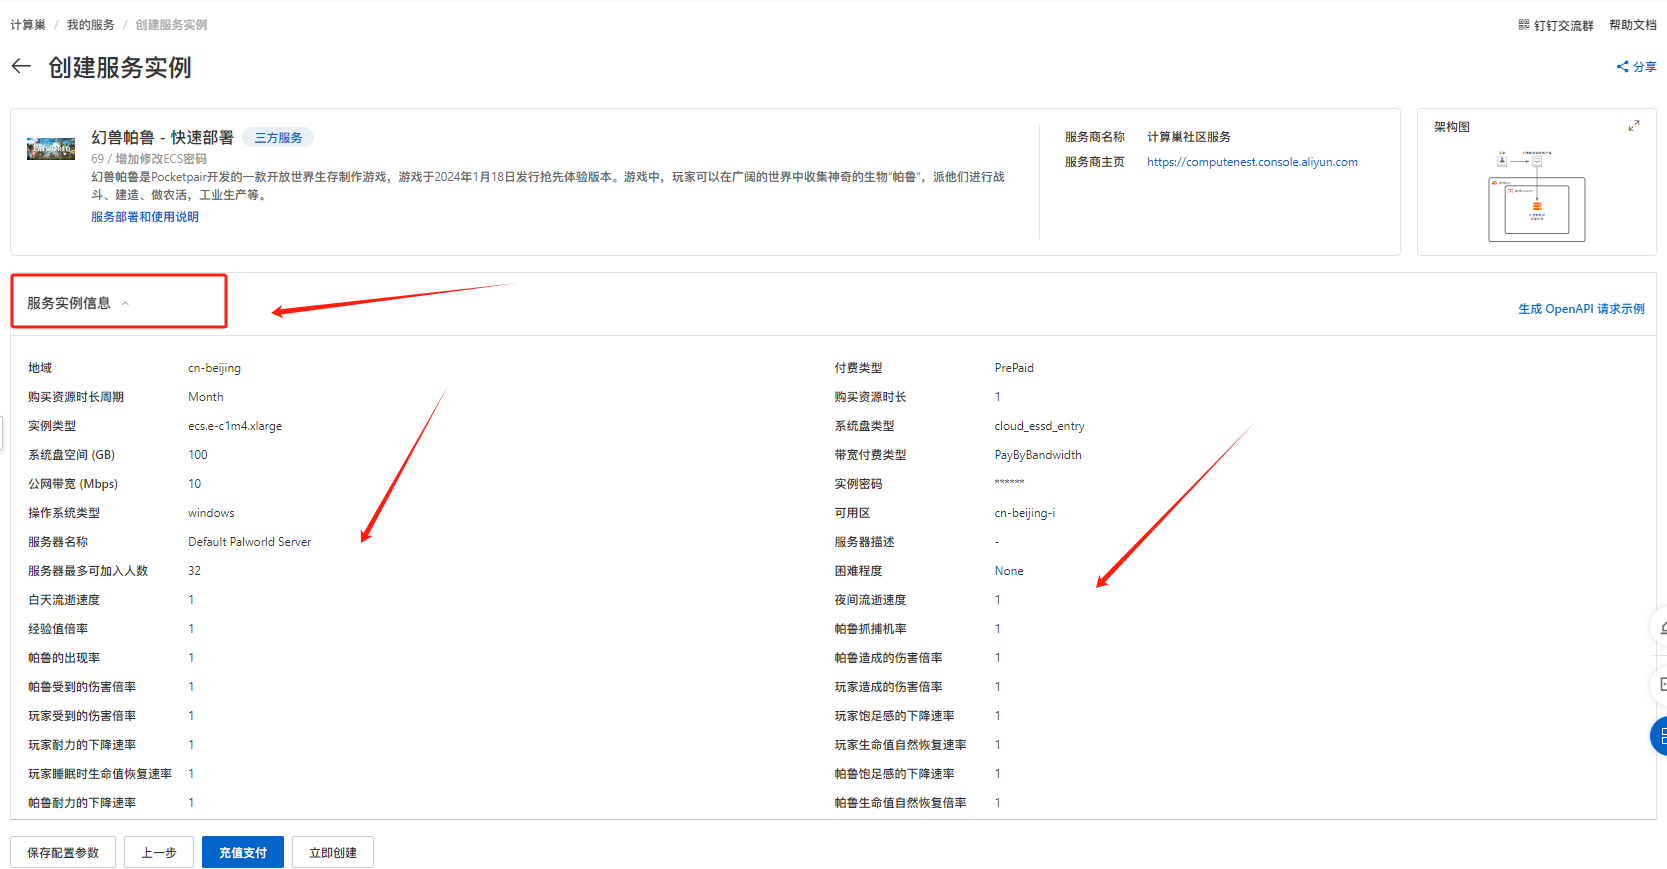Click the side-tab handle beside 实例类型
Viewport: 1667px width, 869px height.
click(x=2, y=432)
